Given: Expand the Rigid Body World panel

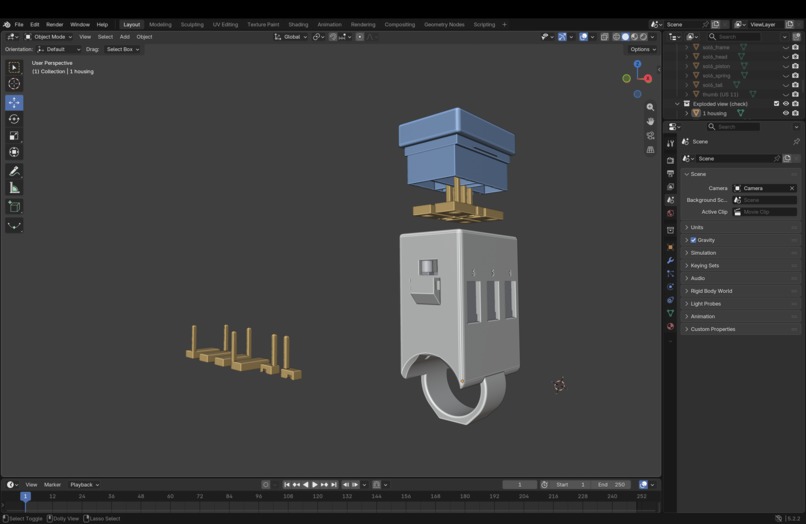Looking at the screenshot, I should click(x=740, y=291).
